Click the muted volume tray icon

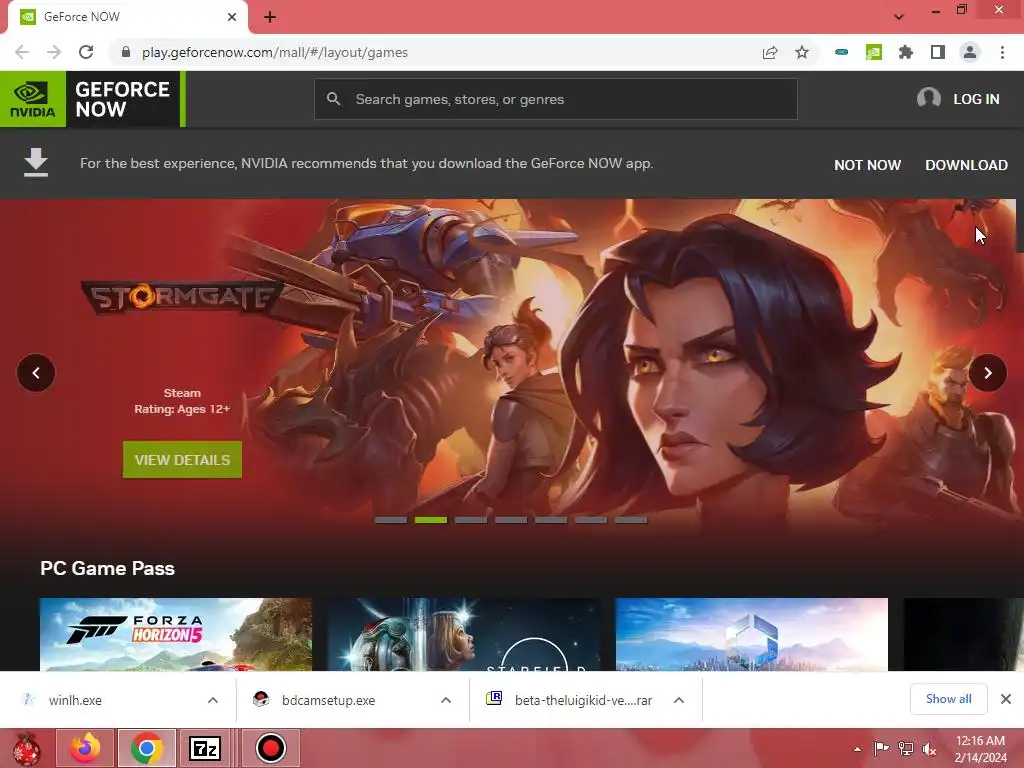(929, 748)
